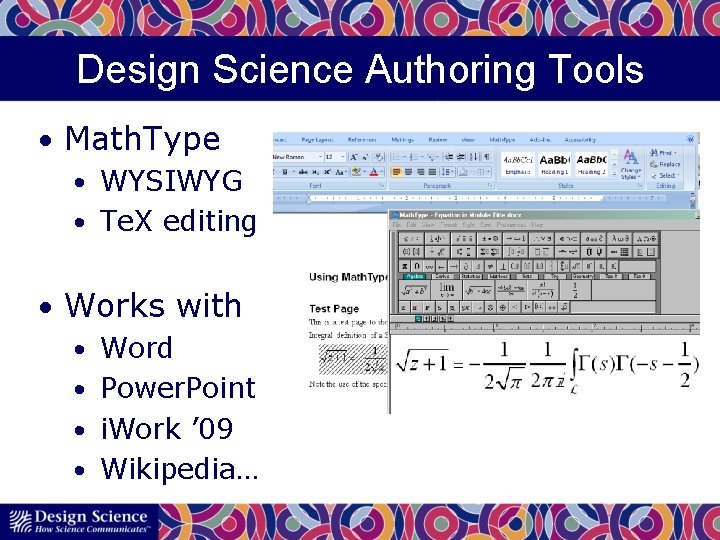Toggle center alignment
Viewport: 720px width, 540px height.
[x=408, y=172]
